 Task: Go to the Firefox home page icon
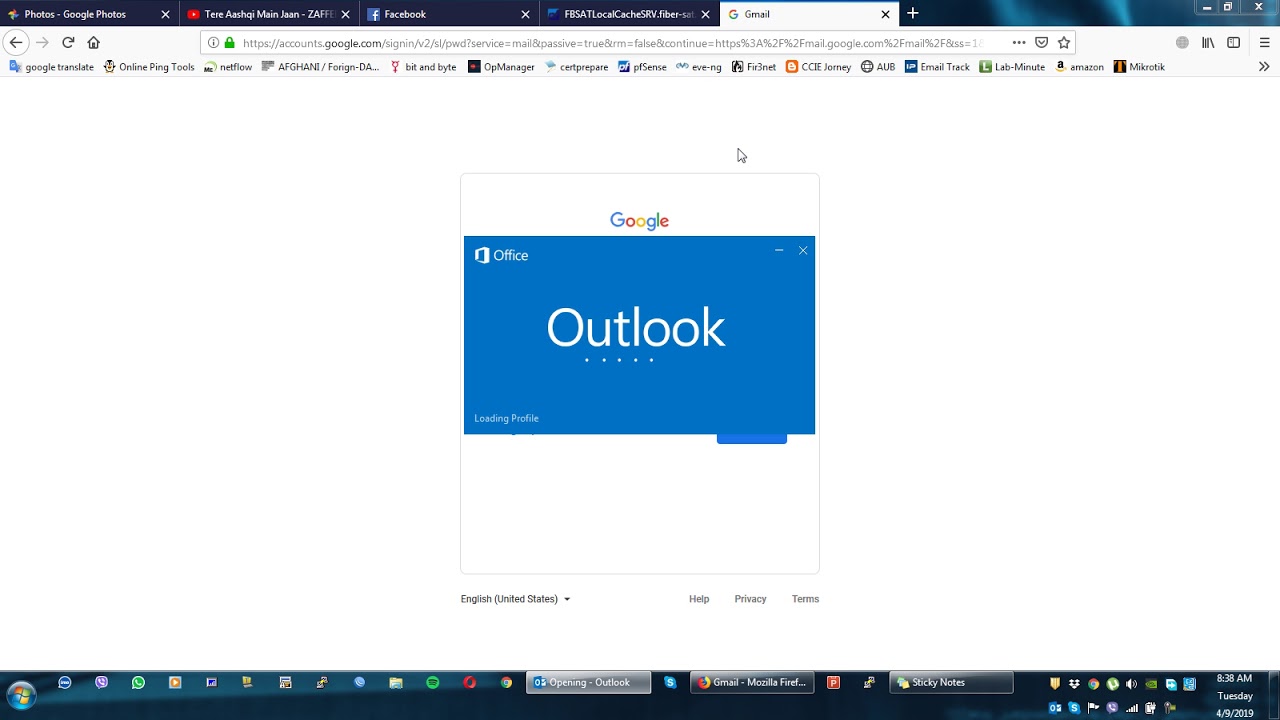pos(94,43)
